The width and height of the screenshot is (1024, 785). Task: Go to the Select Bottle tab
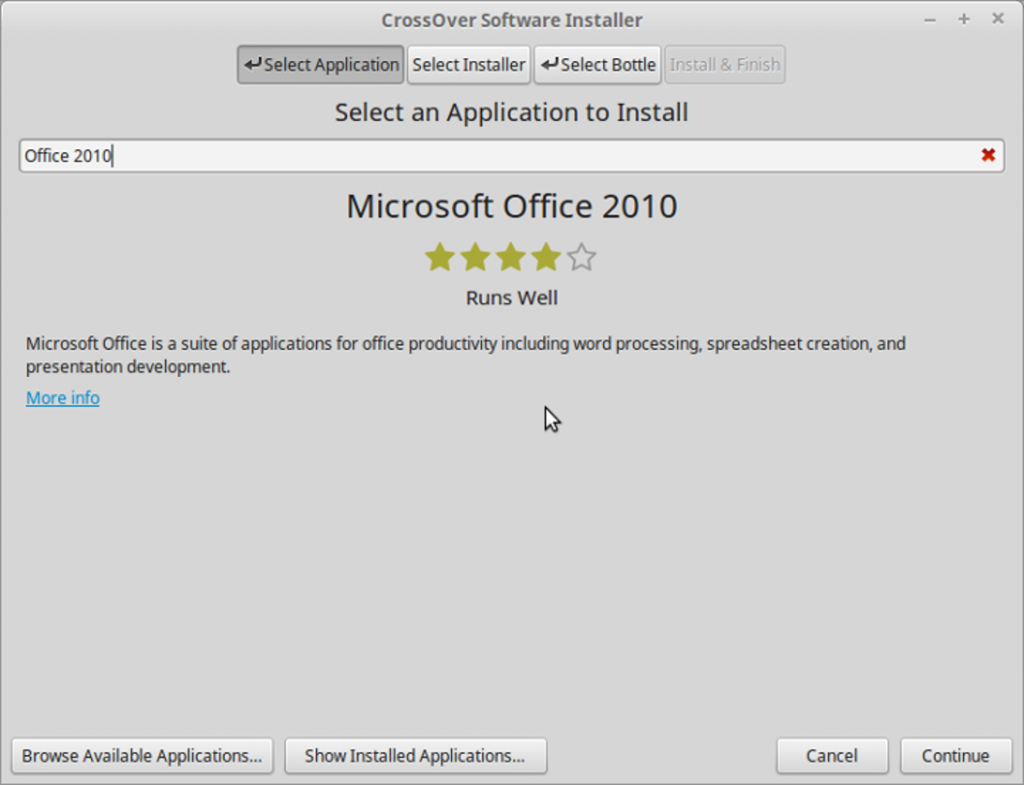click(x=598, y=65)
